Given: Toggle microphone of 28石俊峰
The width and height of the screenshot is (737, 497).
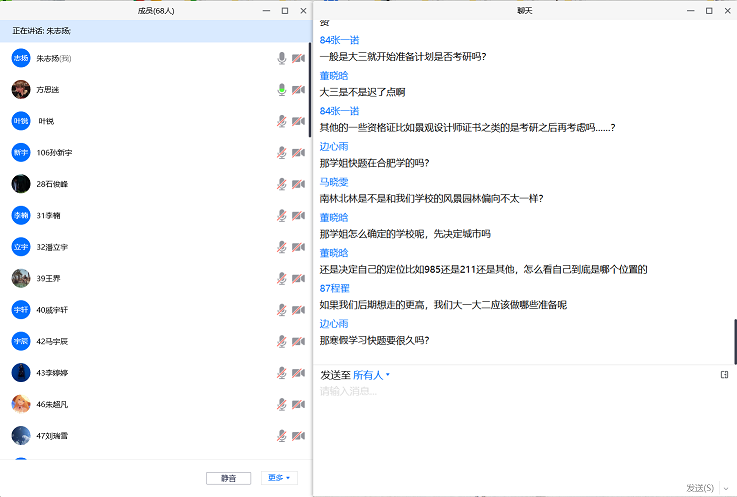Looking at the screenshot, I should 282,184.
